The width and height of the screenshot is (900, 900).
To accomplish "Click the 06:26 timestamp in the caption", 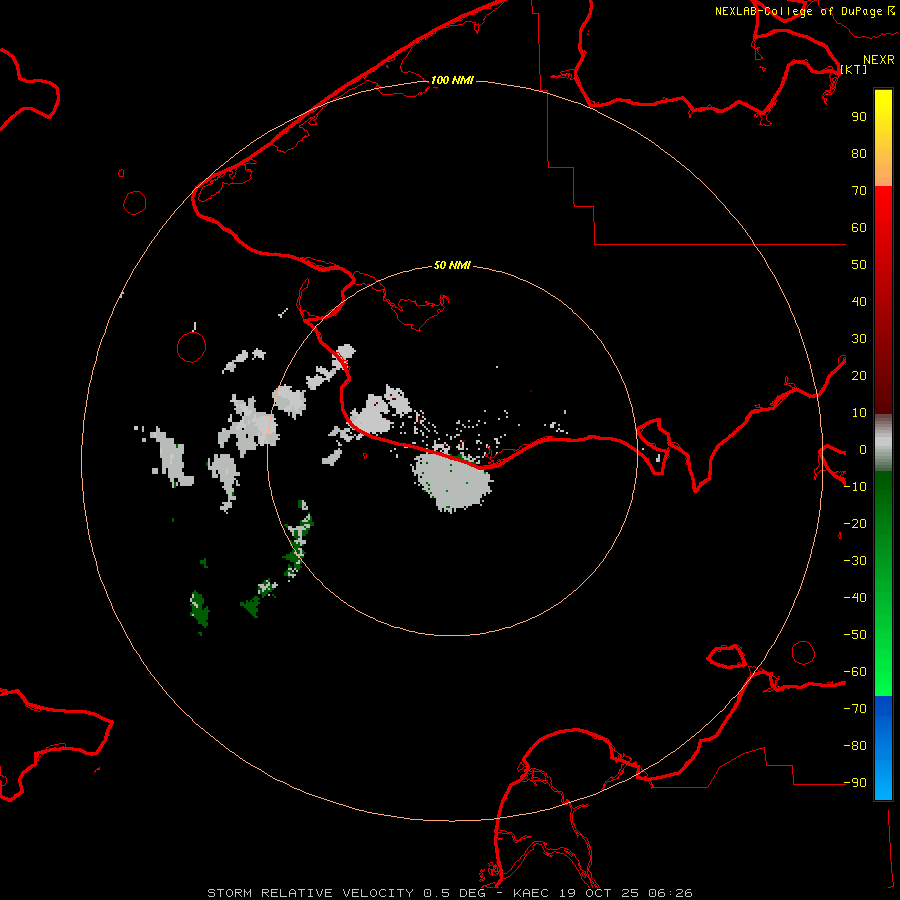I will coord(670,893).
